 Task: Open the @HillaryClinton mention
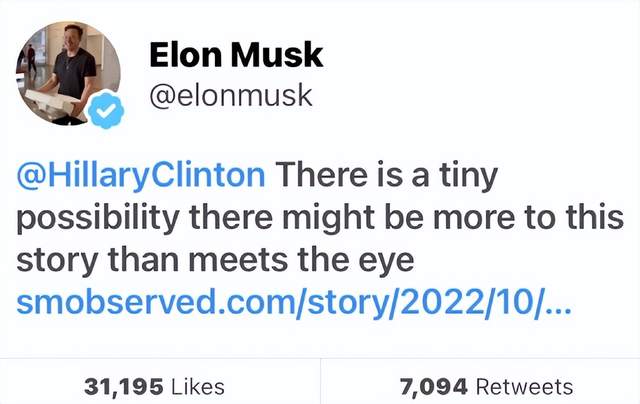(140, 176)
